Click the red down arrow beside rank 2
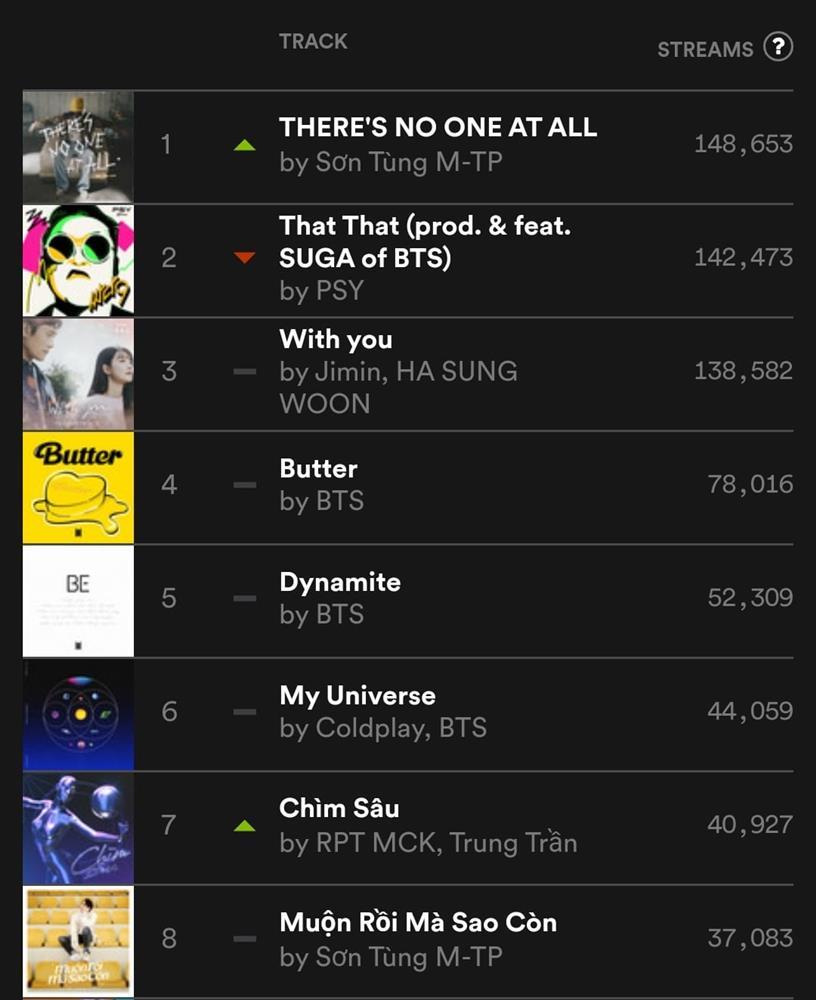The height and width of the screenshot is (1000, 816). 244,258
